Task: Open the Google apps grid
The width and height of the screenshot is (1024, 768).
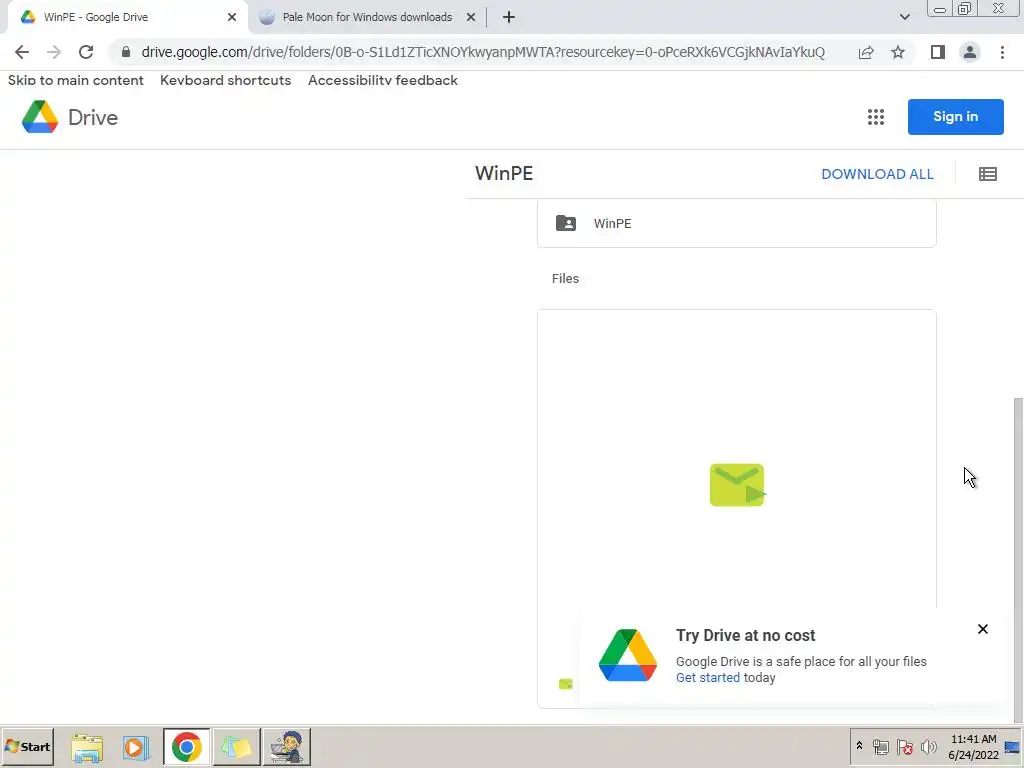Action: coord(876,117)
